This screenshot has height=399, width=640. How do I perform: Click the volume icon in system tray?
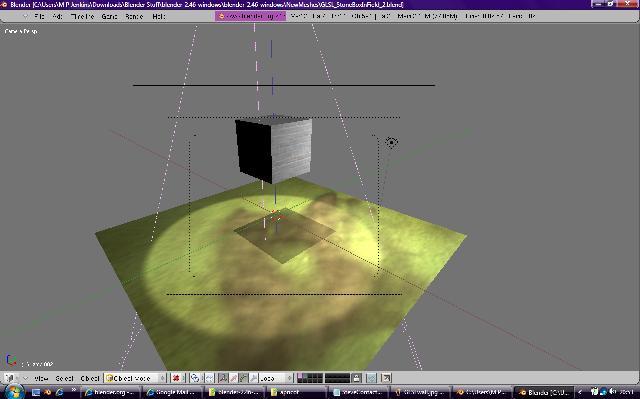(612, 392)
